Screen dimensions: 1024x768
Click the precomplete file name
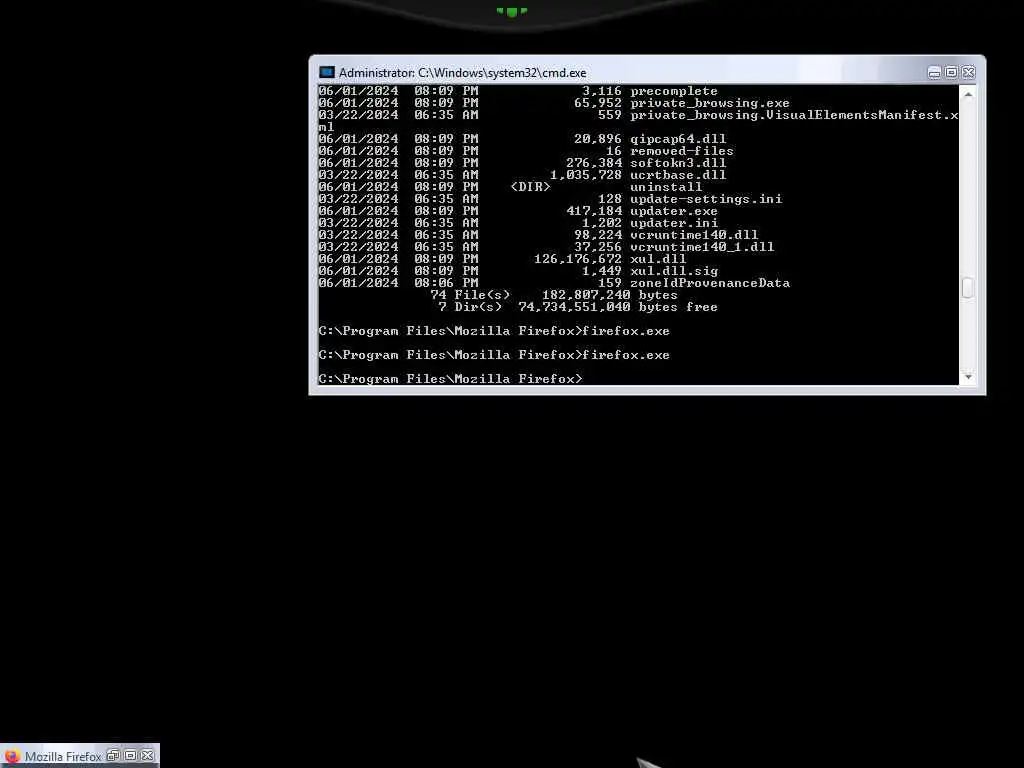pos(673,91)
